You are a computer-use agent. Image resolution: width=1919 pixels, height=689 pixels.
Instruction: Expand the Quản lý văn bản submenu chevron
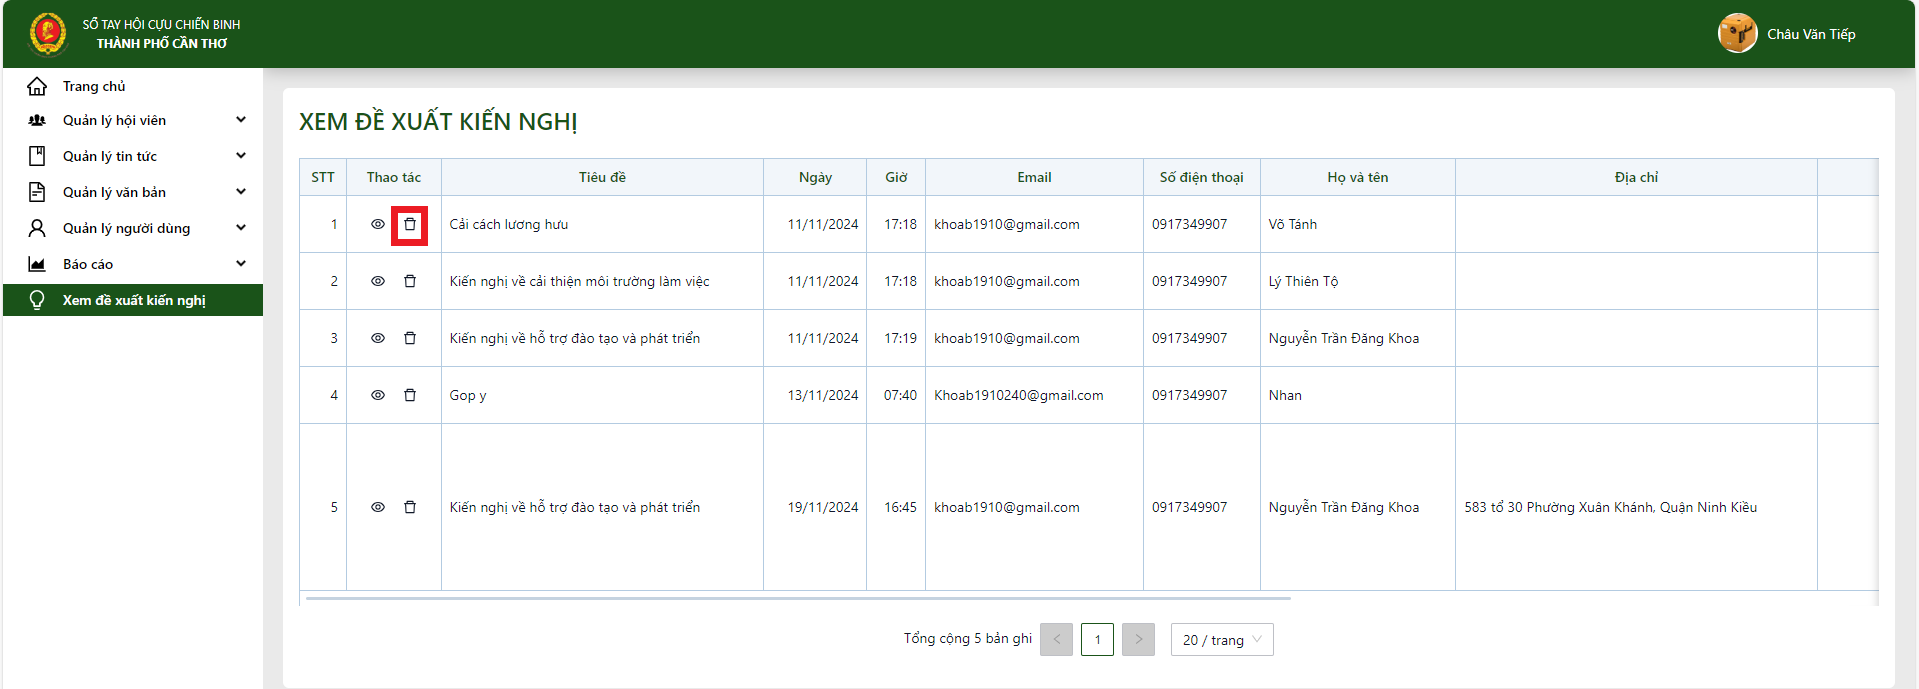click(241, 192)
